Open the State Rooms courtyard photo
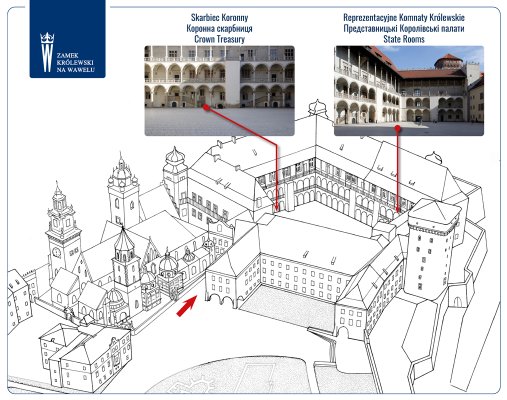The image size is (507, 400). pos(409,91)
